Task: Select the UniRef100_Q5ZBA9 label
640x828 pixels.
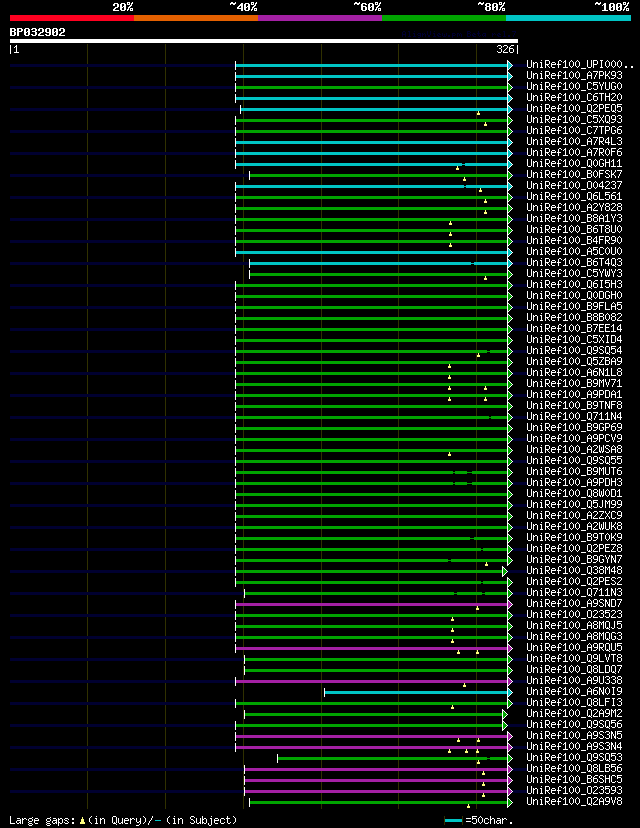Action: (x=575, y=361)
